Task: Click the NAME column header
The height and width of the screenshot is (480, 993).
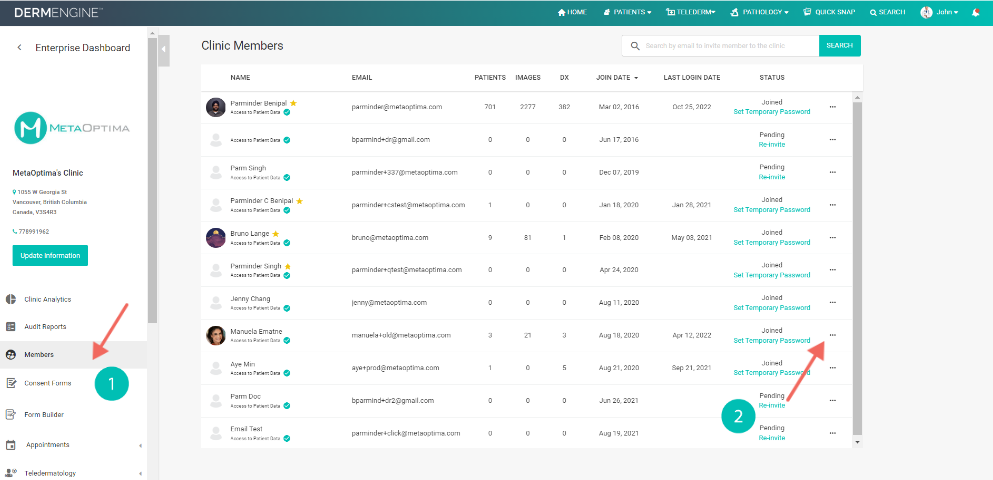Action: [x=240, y=78]
